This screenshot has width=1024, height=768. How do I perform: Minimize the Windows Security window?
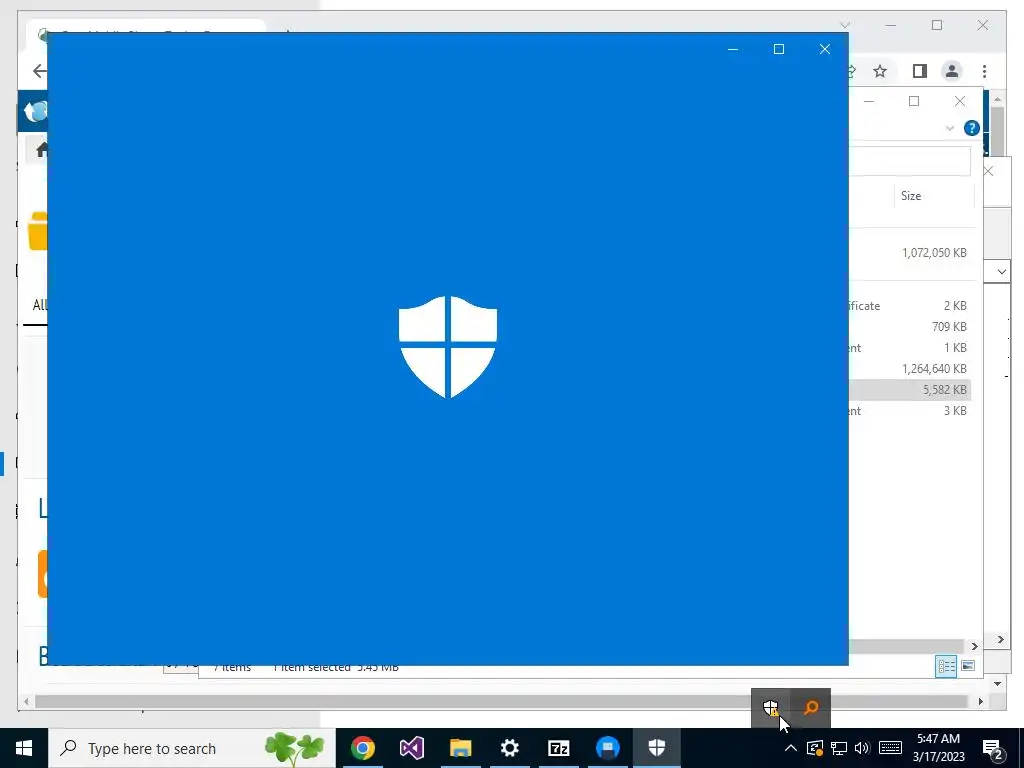click(x=733, y=49)
